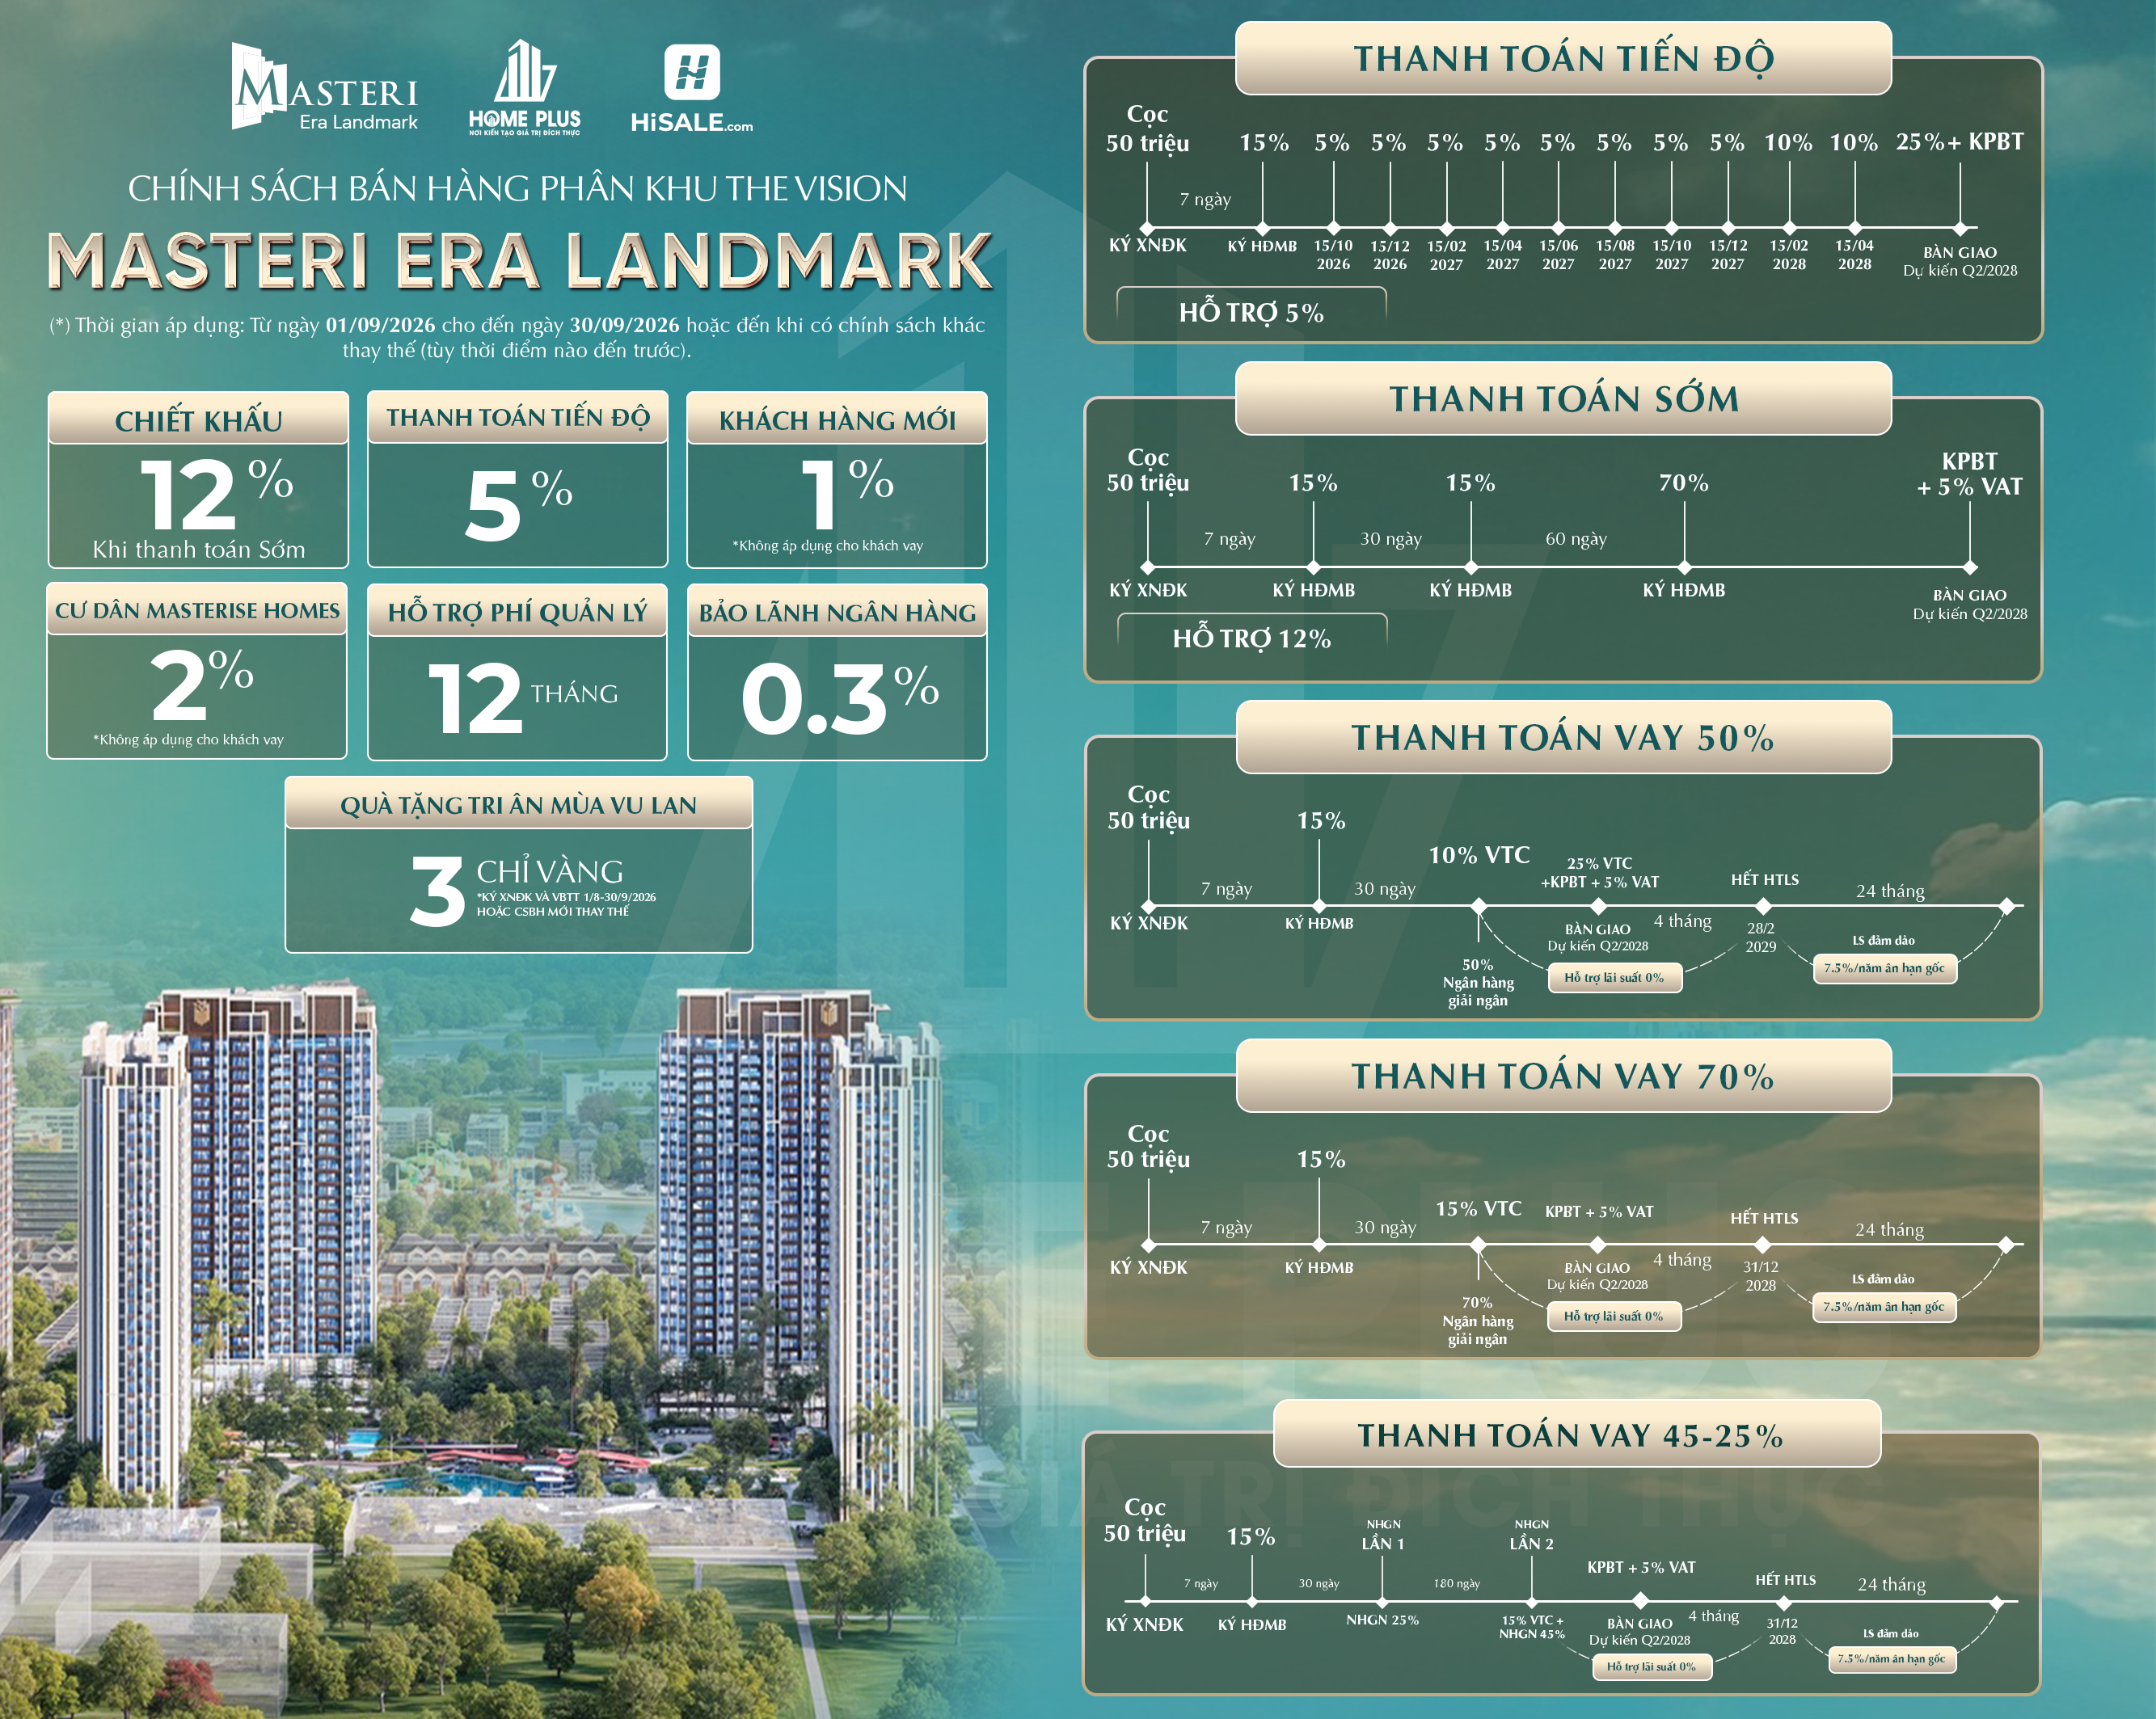The image size is (2156, 1719).
Task: Click the Thanh Toán Vay 45-25% header
Action: pos(1577,1434)
